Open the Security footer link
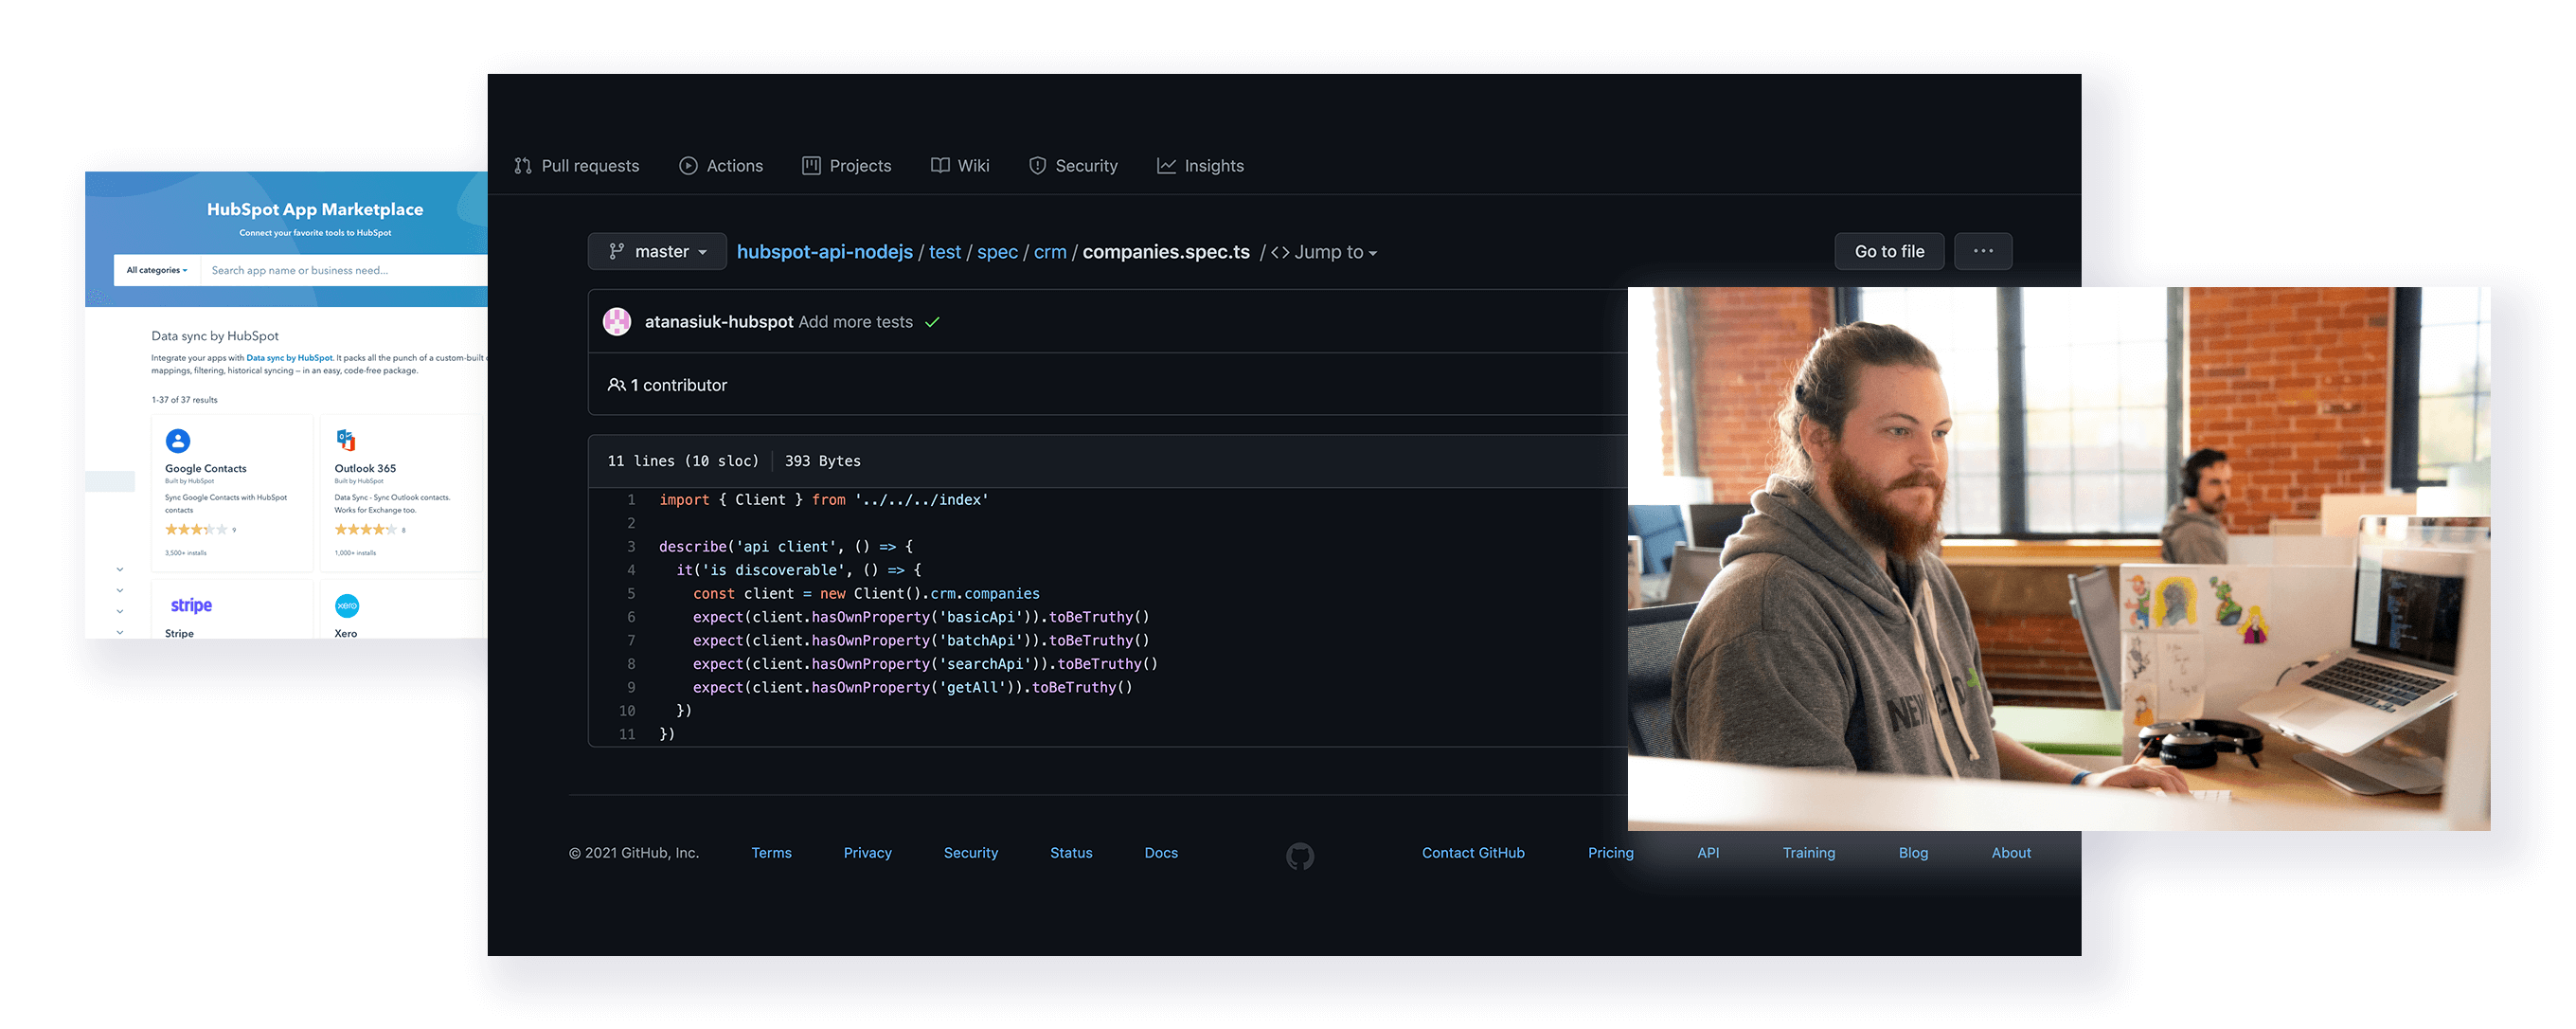2576x1029 pixels. pyautogui.click(x=970, y=853)
